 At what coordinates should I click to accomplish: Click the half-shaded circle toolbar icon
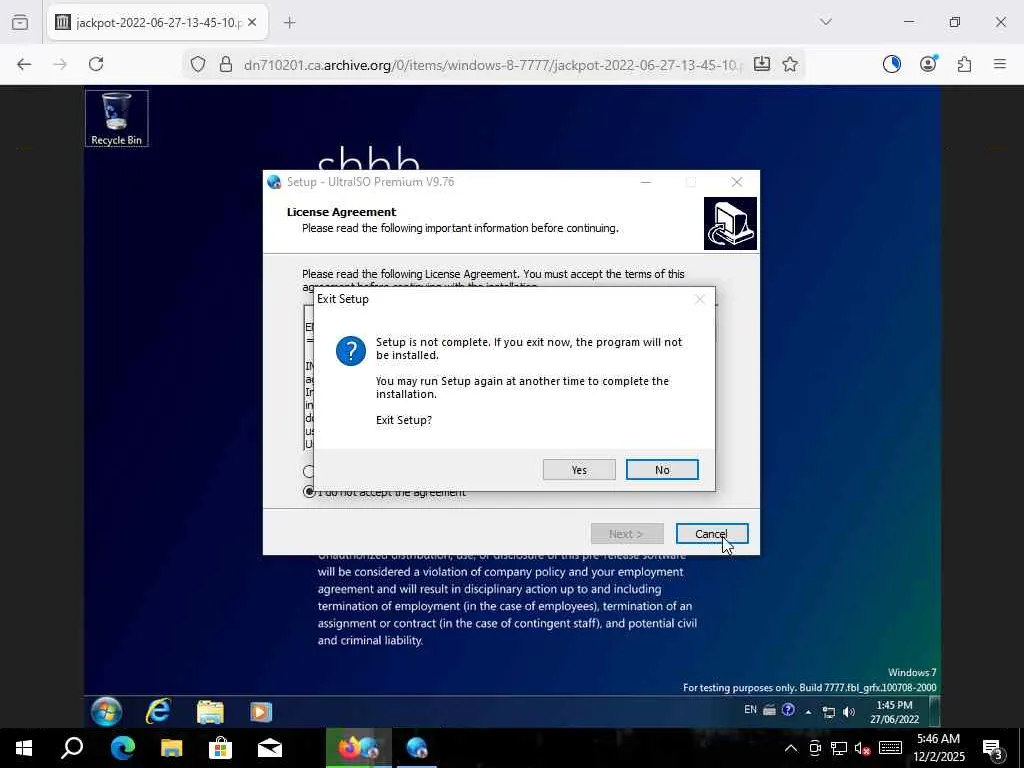pyautogui.click(x=891, y=64)
